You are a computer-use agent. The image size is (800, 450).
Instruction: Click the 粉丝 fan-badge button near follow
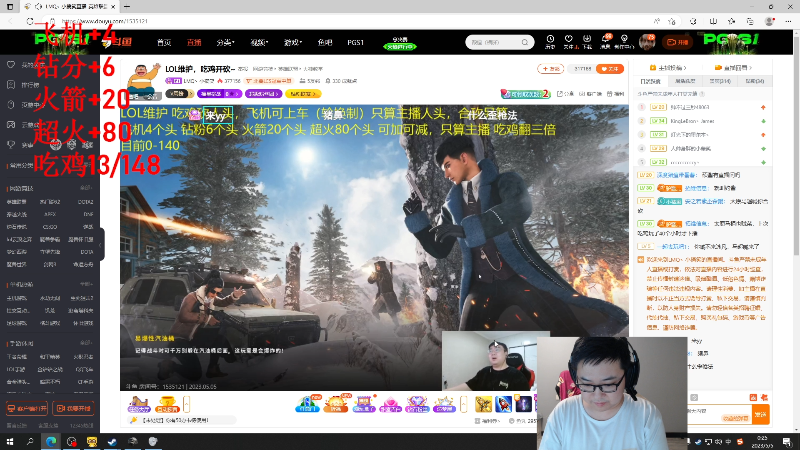pos(550,69)
